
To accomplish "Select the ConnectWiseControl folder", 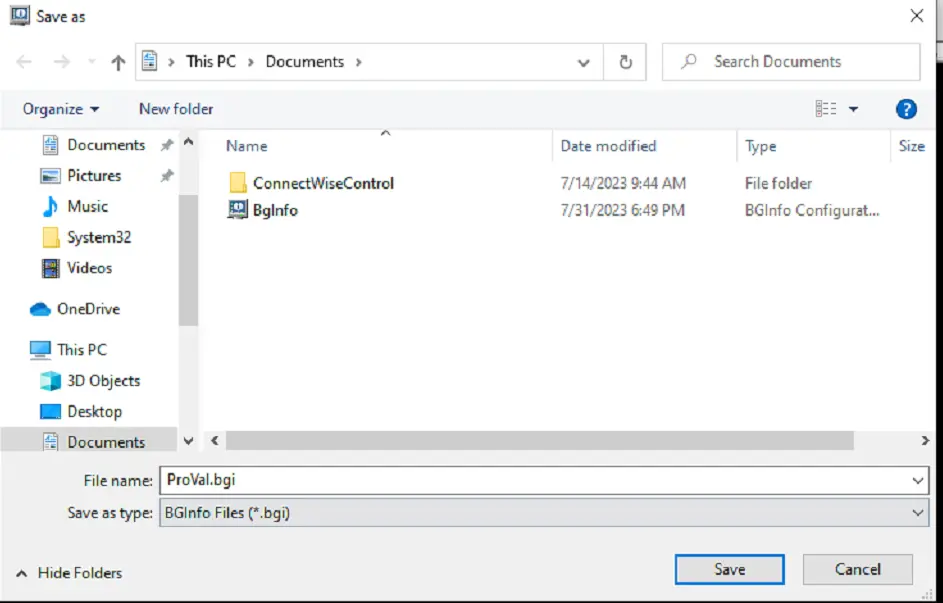I will tap(323, 183).
